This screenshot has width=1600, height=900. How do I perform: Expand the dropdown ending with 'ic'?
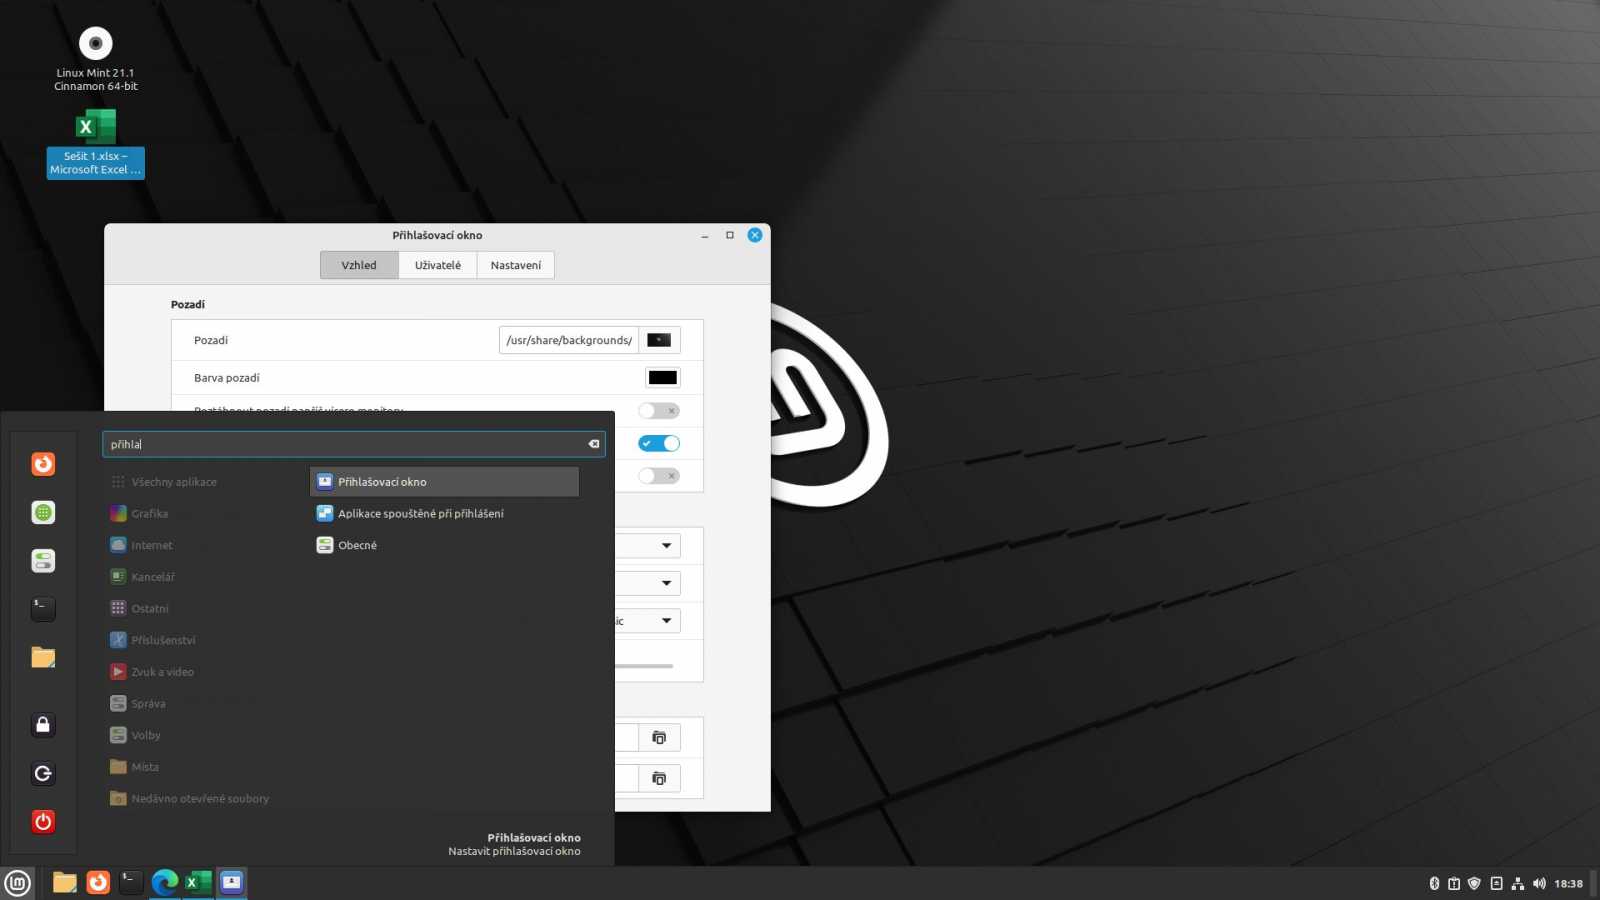point(648,621)
